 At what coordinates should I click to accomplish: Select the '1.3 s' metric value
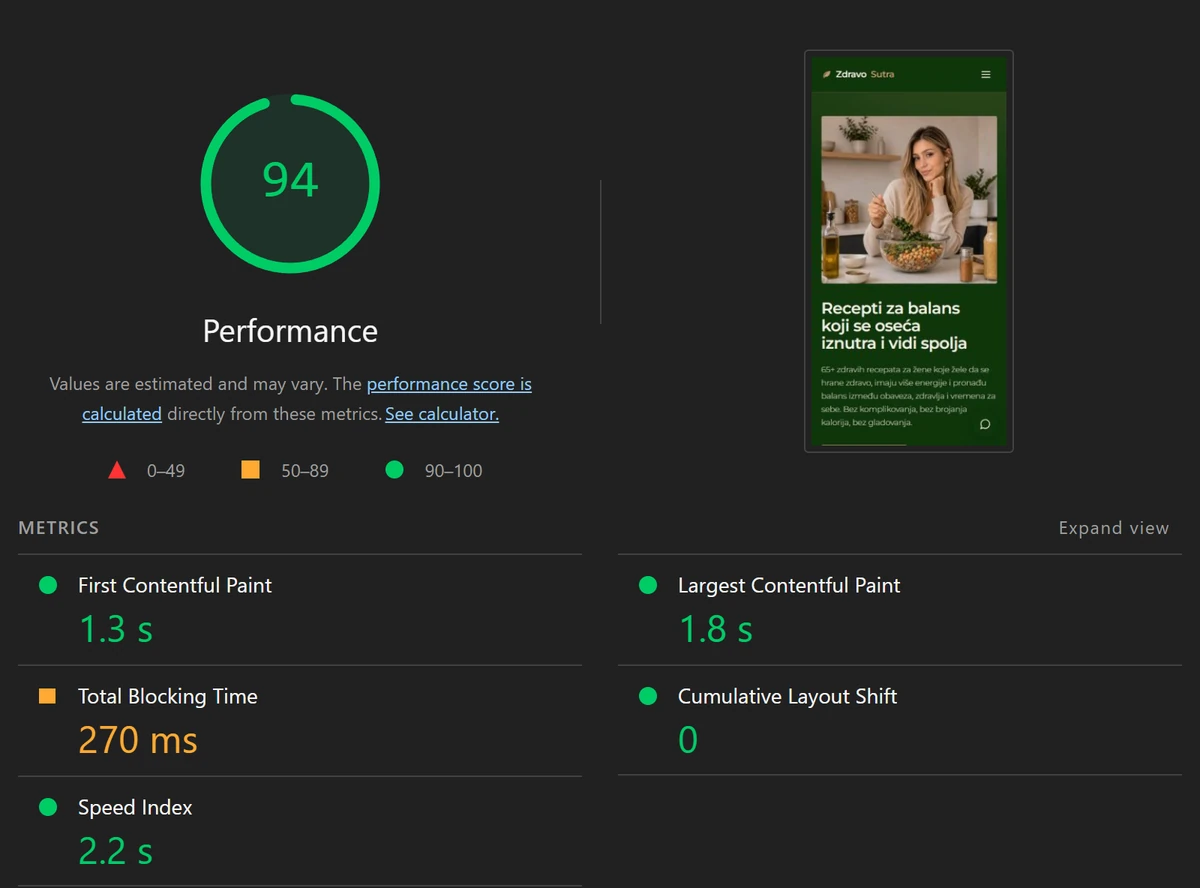[x=116, y=629]
